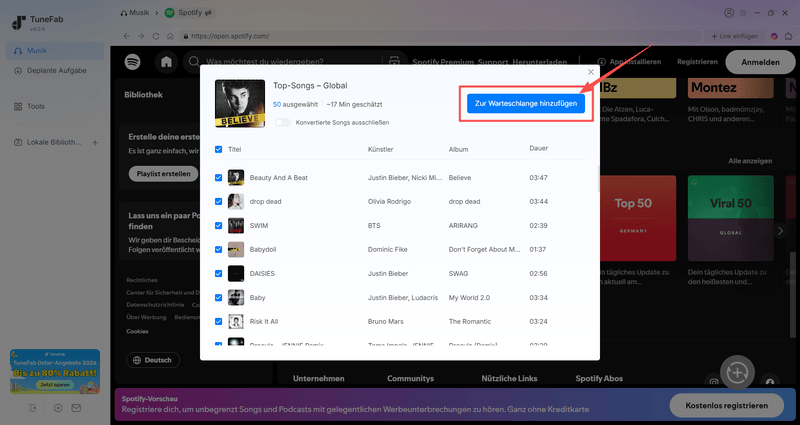Viewport: 800px width, 425px height.
Task: Untick the DAISIES song checkbox
Action: point(218,273)
